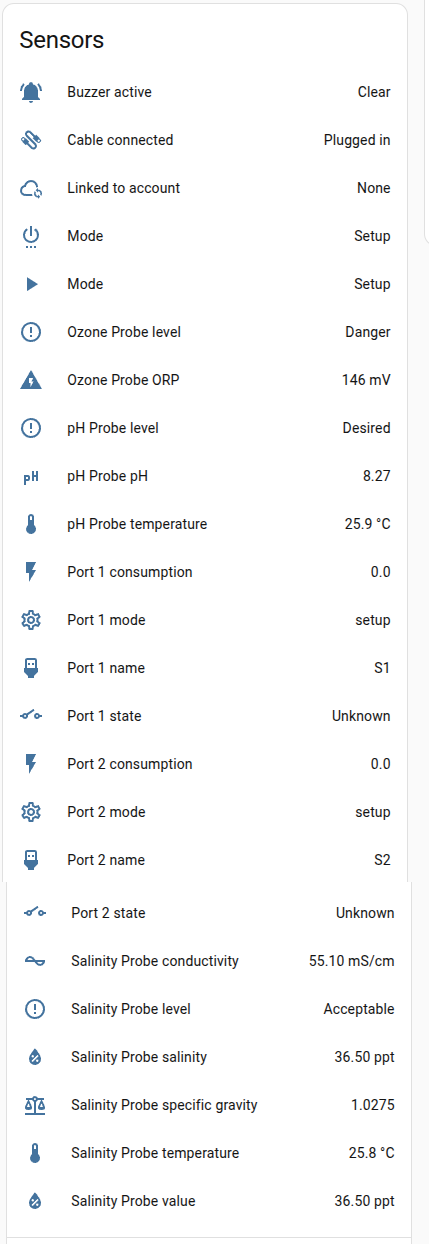Click the lightning bolt icon for Port 1 consumption
The image size is (429, 1245).
31,572
